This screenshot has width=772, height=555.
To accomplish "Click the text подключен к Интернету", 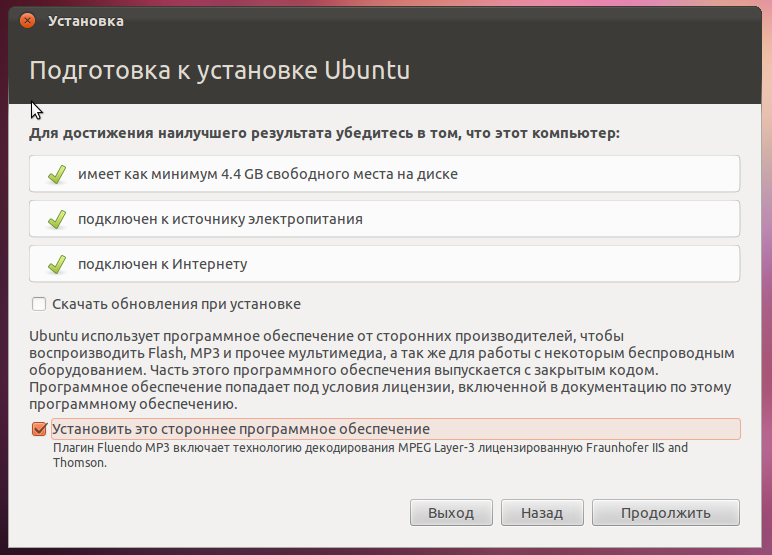I will tap(162, 264).
